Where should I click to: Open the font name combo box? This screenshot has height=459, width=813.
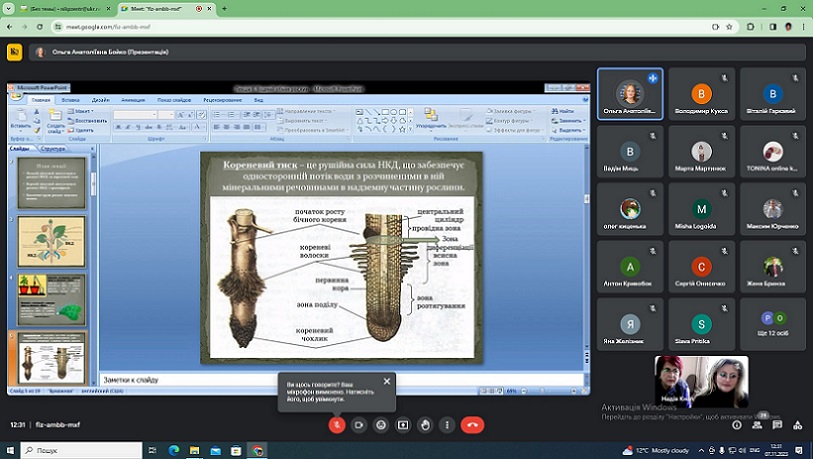coord(135,115)
